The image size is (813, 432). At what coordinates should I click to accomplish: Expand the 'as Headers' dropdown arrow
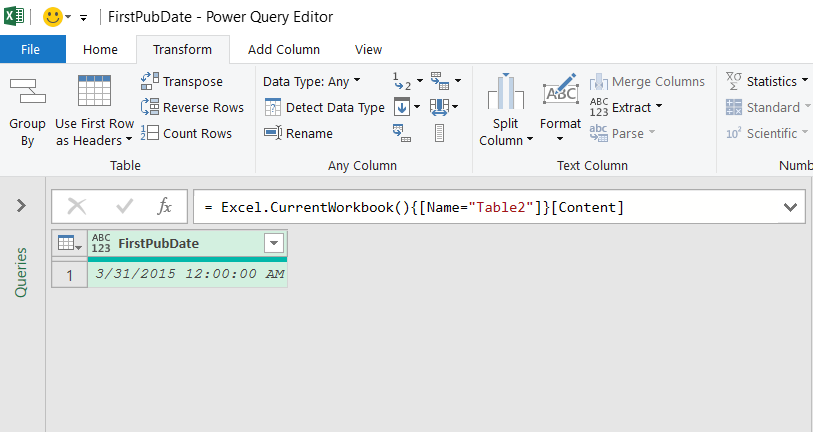pos(129,140)
